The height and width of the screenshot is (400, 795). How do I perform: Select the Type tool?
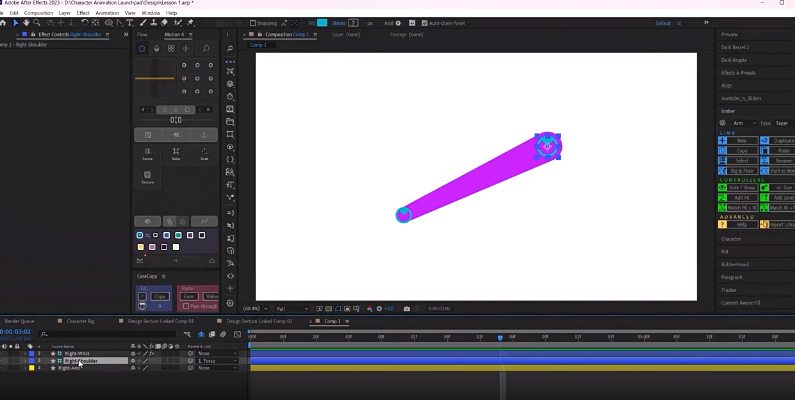tap(131, 22)
